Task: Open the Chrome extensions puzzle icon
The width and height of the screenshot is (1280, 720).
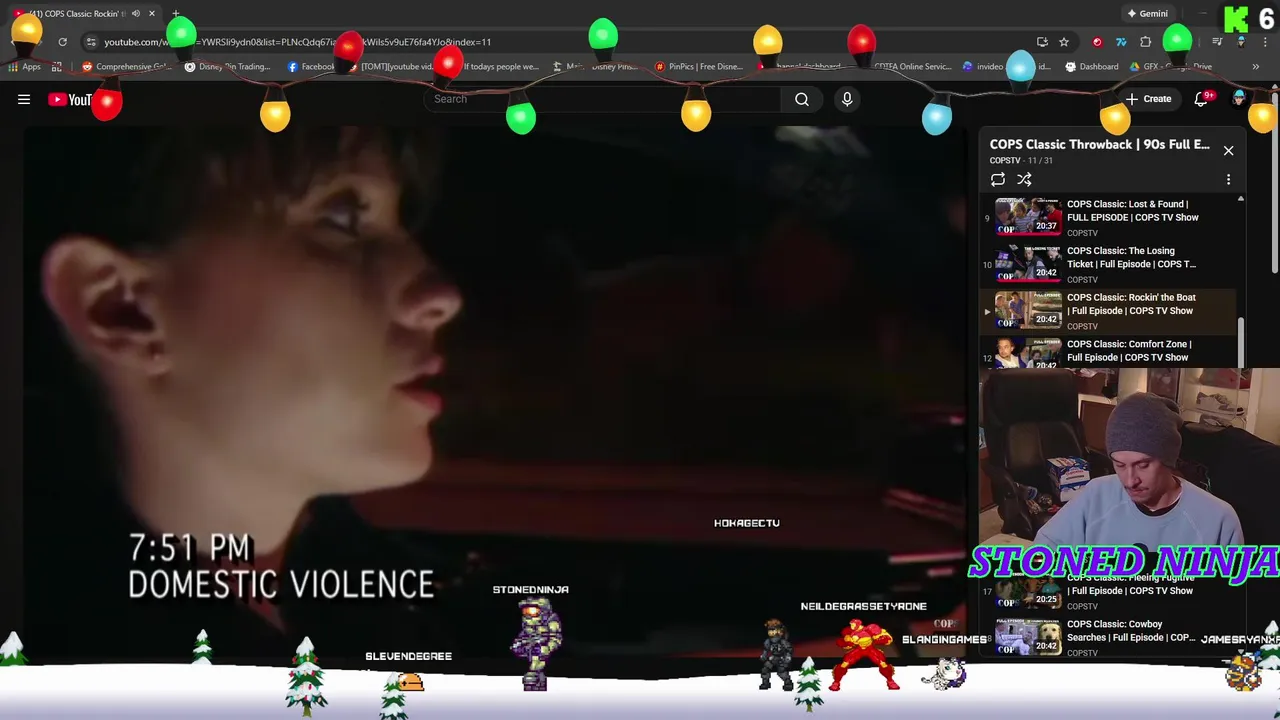Action: click(1146, 42)
